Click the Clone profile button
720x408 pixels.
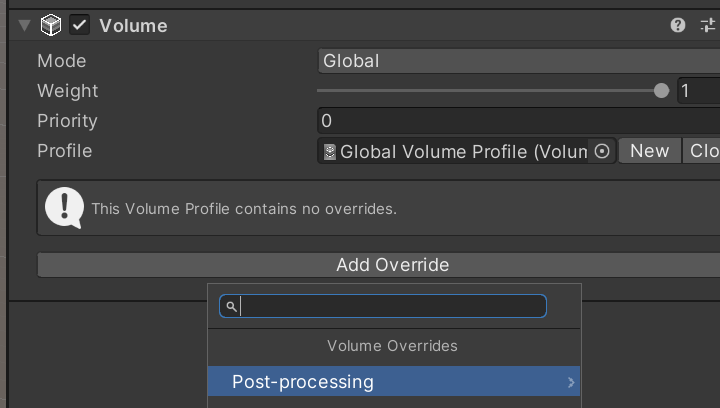tap(701, 151)
